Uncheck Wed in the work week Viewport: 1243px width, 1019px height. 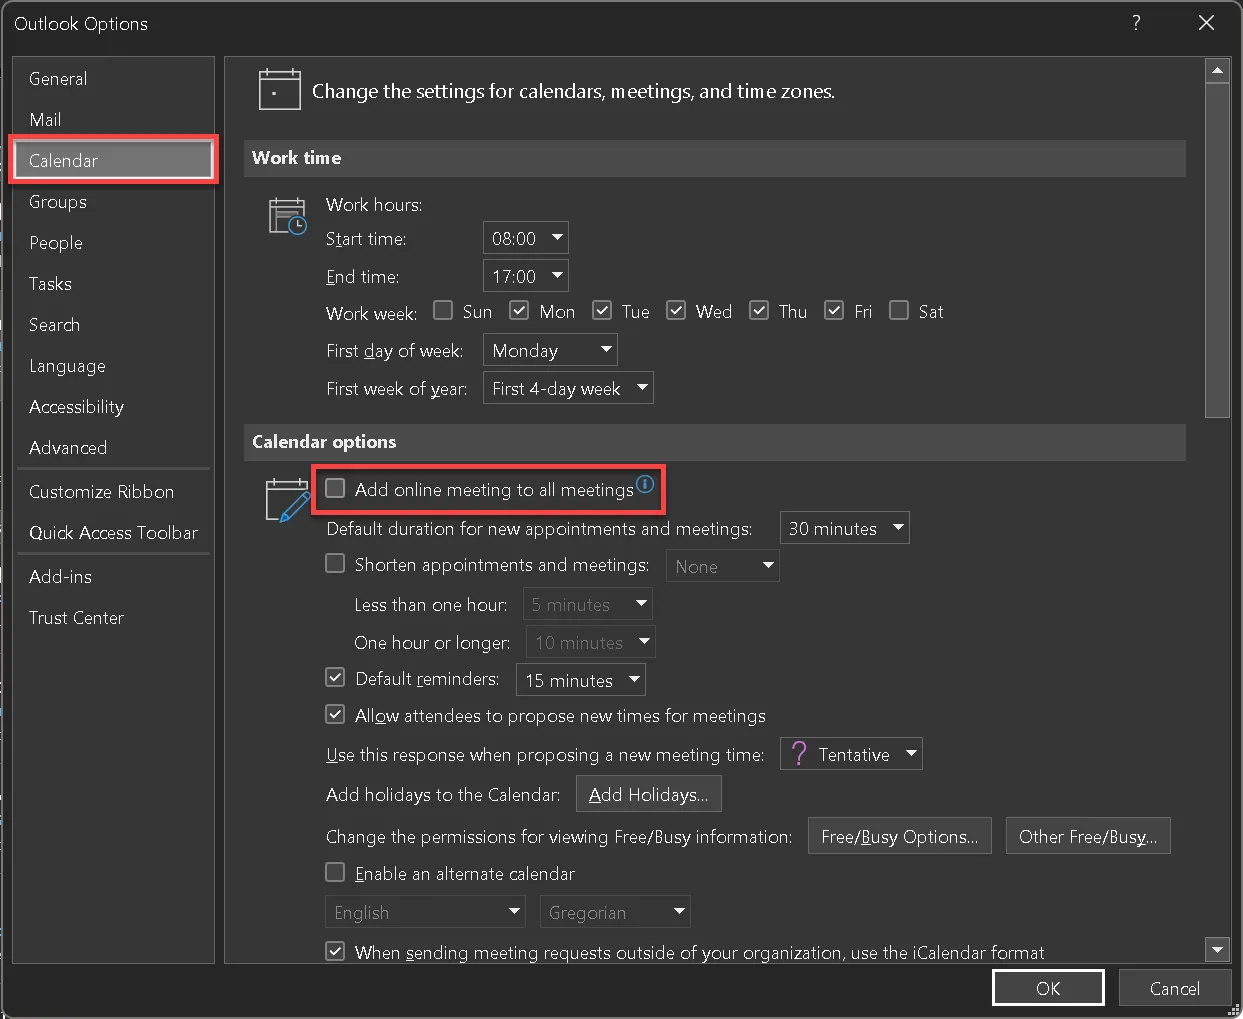coord(676,310)
